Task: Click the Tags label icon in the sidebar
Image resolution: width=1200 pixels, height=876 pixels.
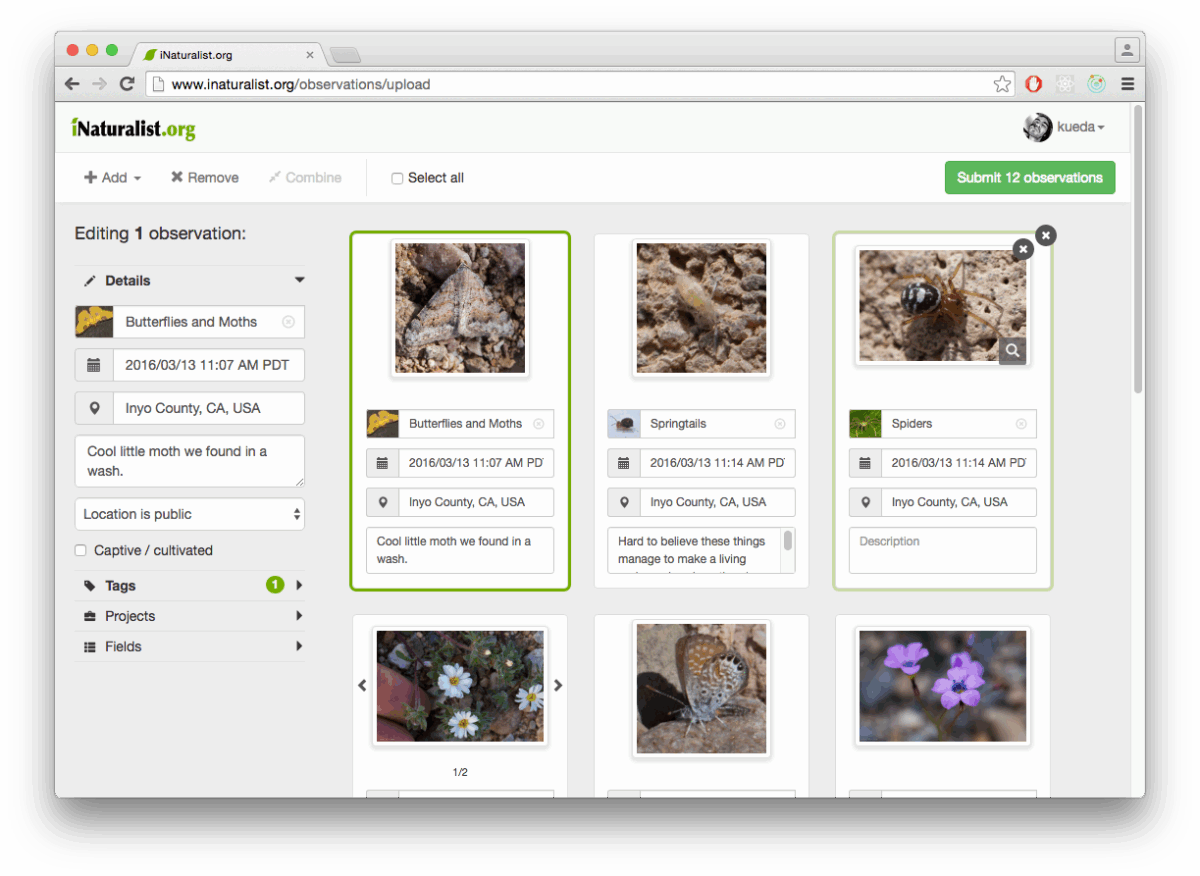Action: [90, 585]
